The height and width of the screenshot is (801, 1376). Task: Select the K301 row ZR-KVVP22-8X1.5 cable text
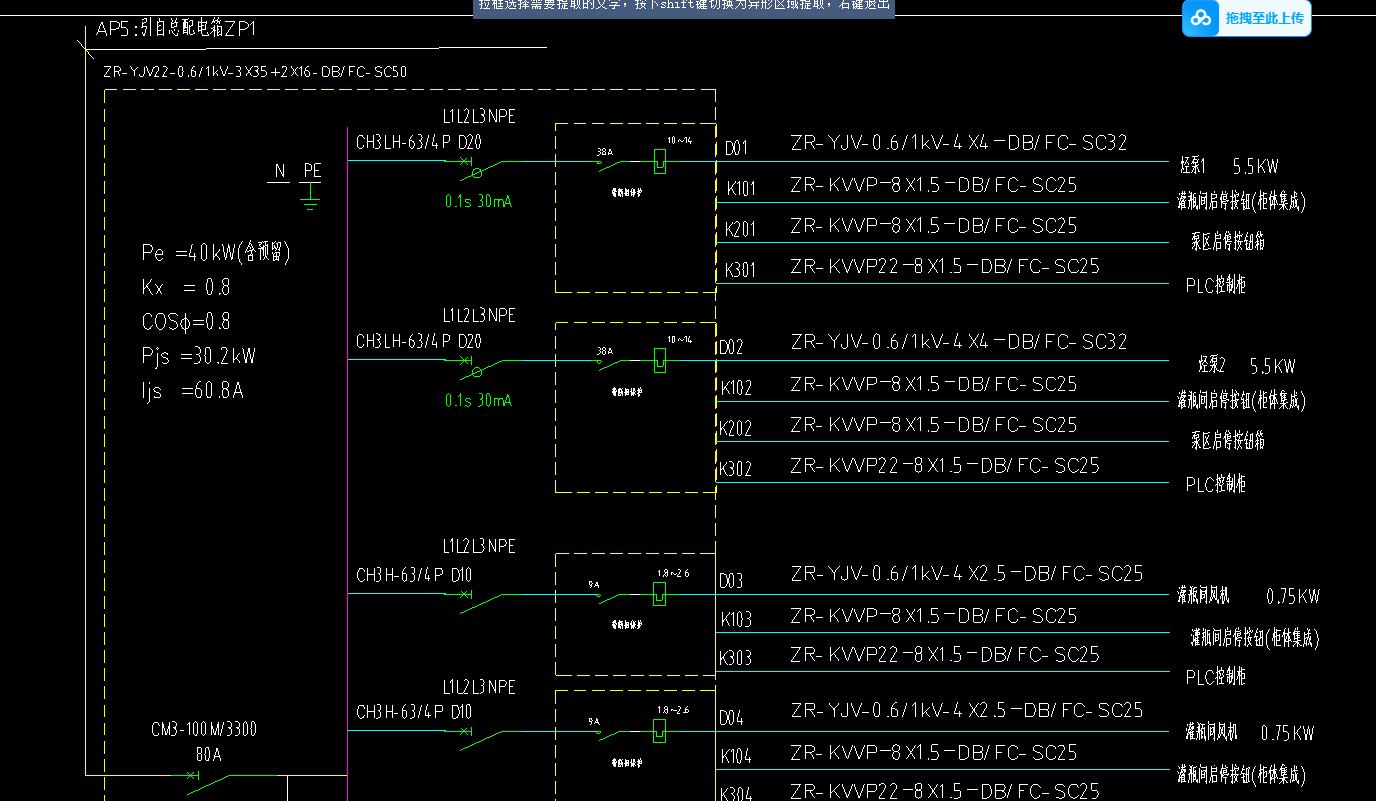(x=945, y=266)
